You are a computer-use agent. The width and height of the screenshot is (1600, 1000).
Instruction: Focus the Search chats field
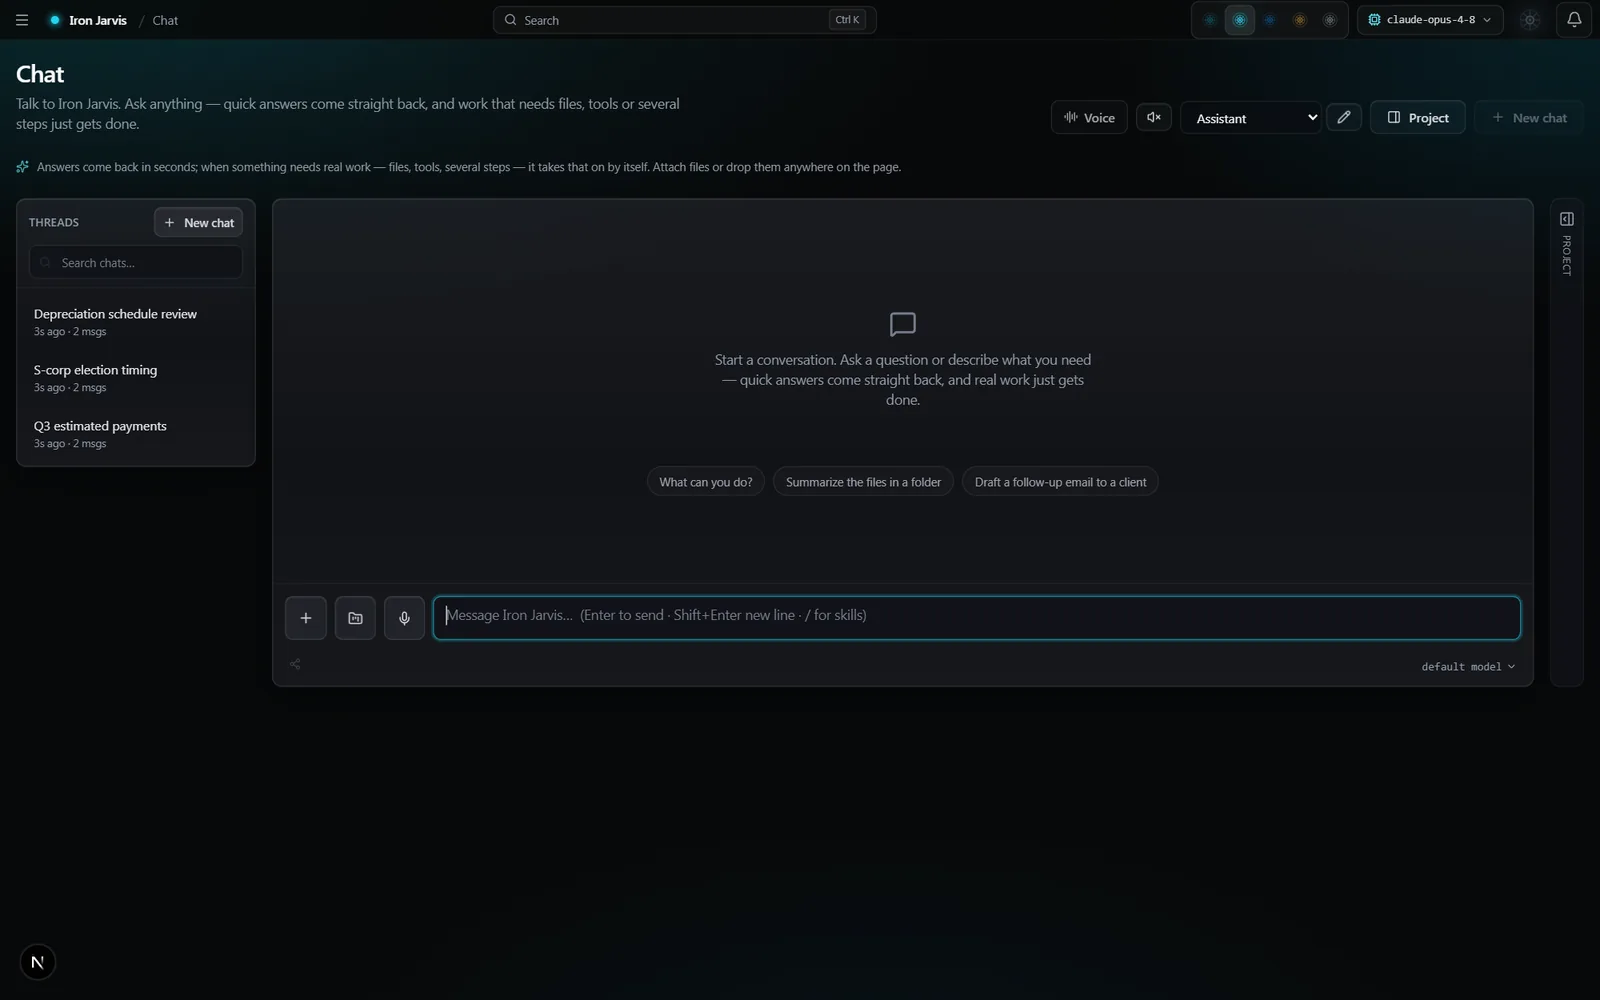tap(136, 263)
